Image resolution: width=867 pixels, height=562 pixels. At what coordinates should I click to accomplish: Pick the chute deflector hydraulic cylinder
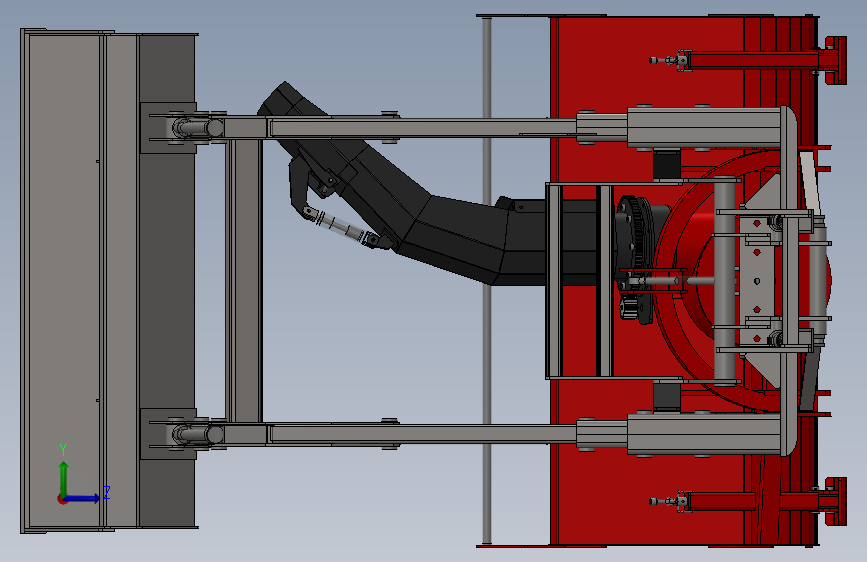(341, 226)
